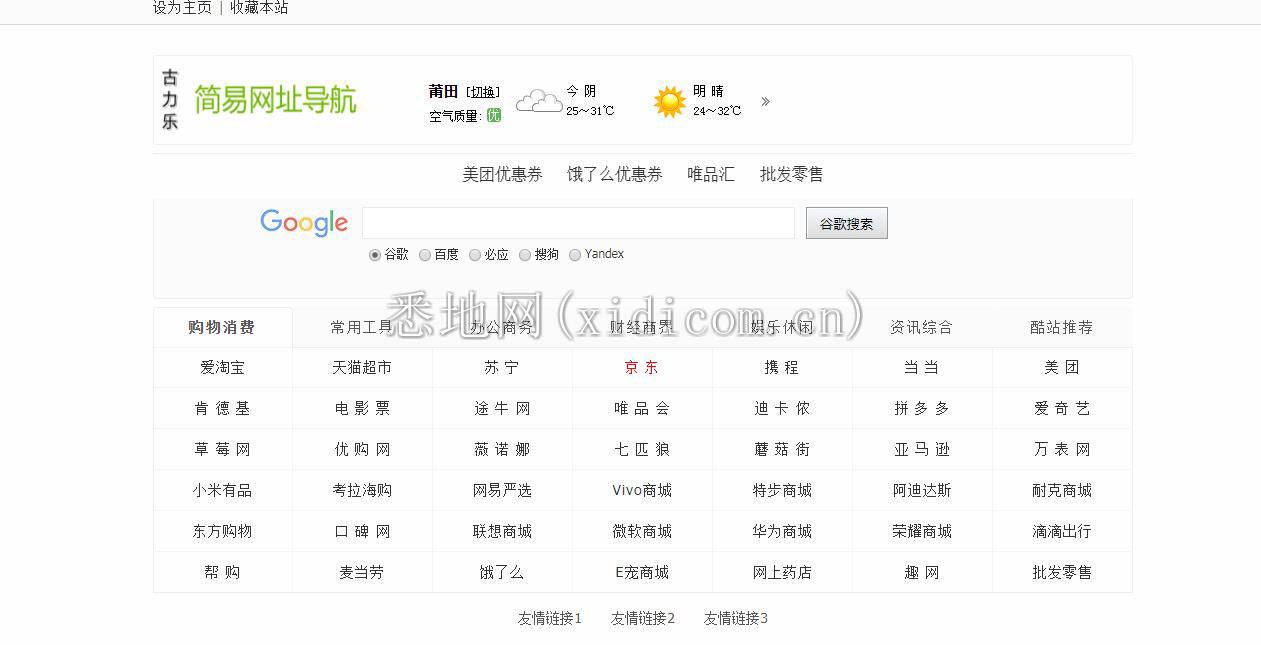This screenshot has width=1261, height=645.
Task: Open the 考拉海购 site link
Action: 362,491
